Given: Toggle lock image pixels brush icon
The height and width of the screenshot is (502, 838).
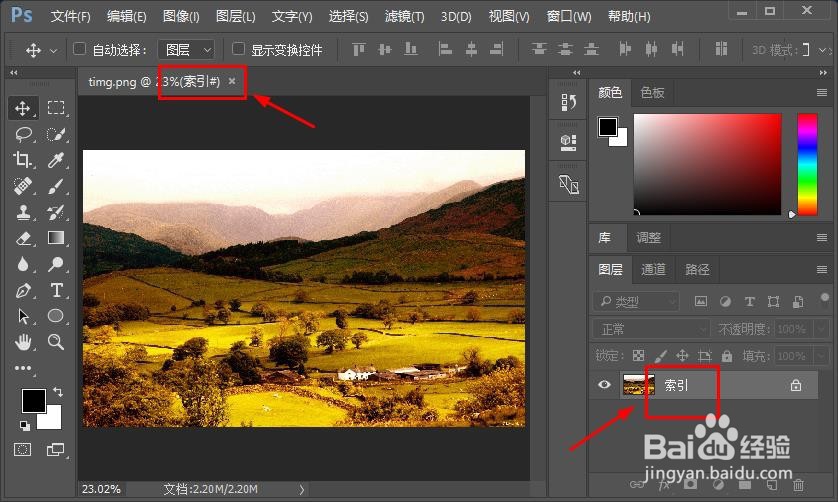Looking at the screenshot, I should coord(661,356).
